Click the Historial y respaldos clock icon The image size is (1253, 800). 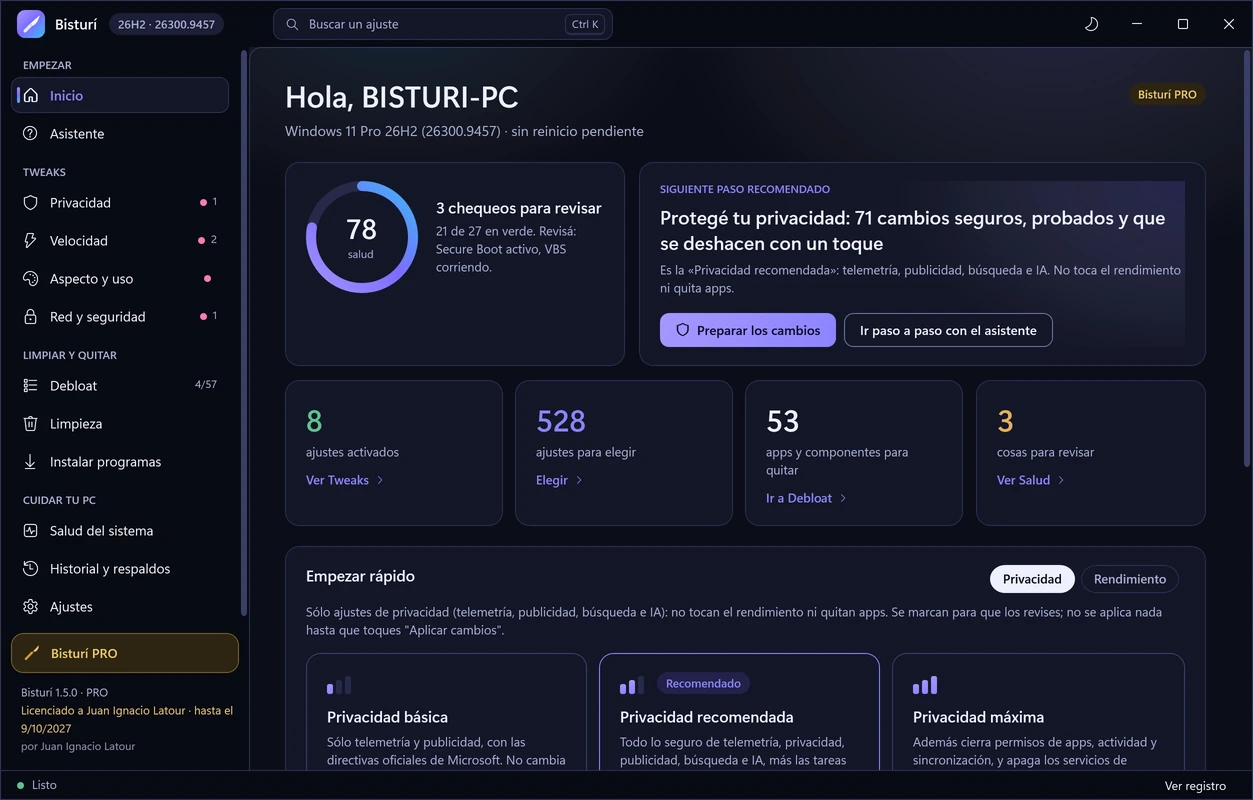click(31, 569)
